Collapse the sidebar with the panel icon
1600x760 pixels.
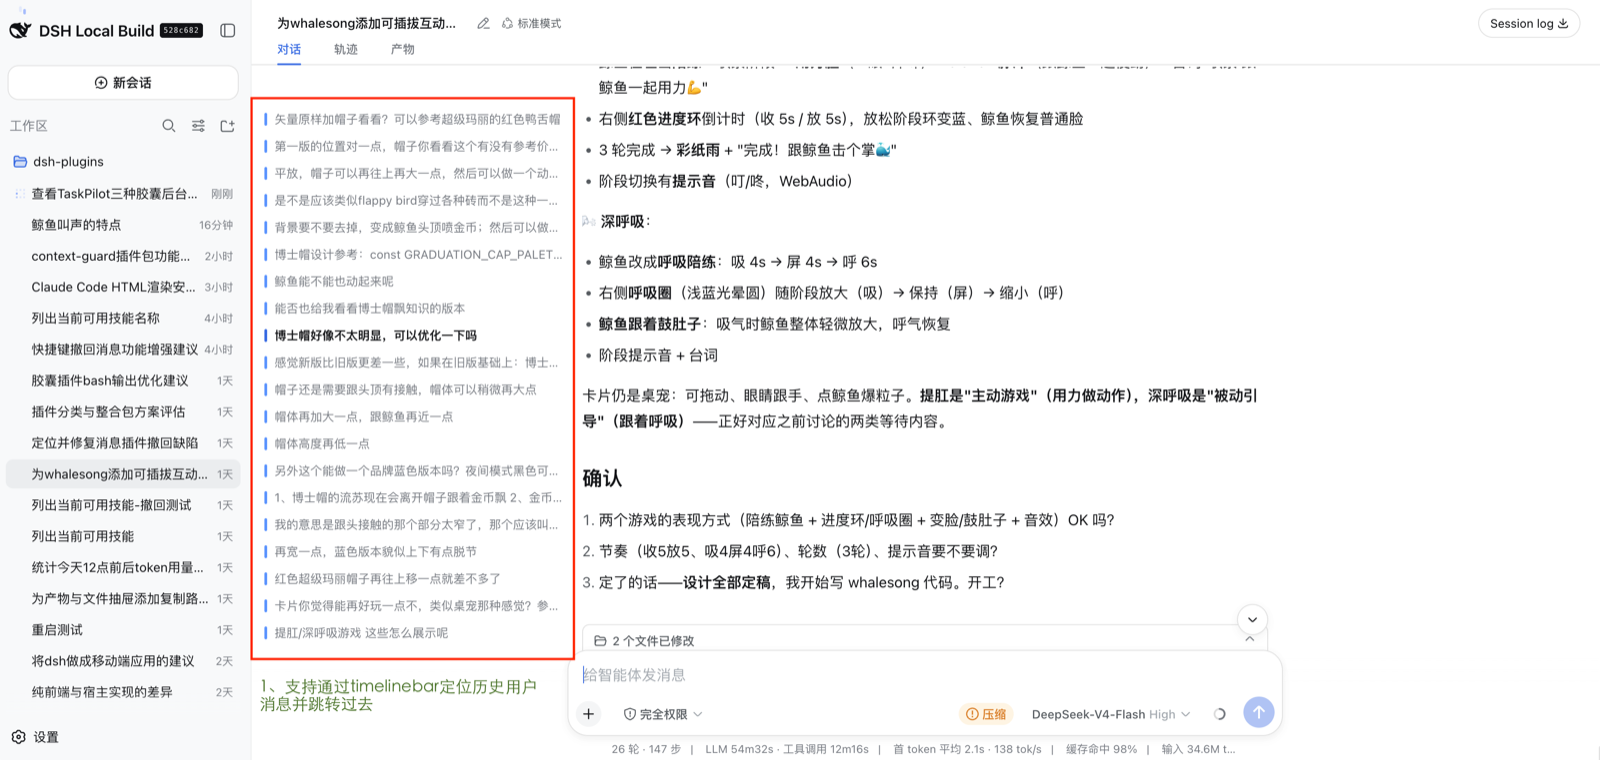[228, 31]
